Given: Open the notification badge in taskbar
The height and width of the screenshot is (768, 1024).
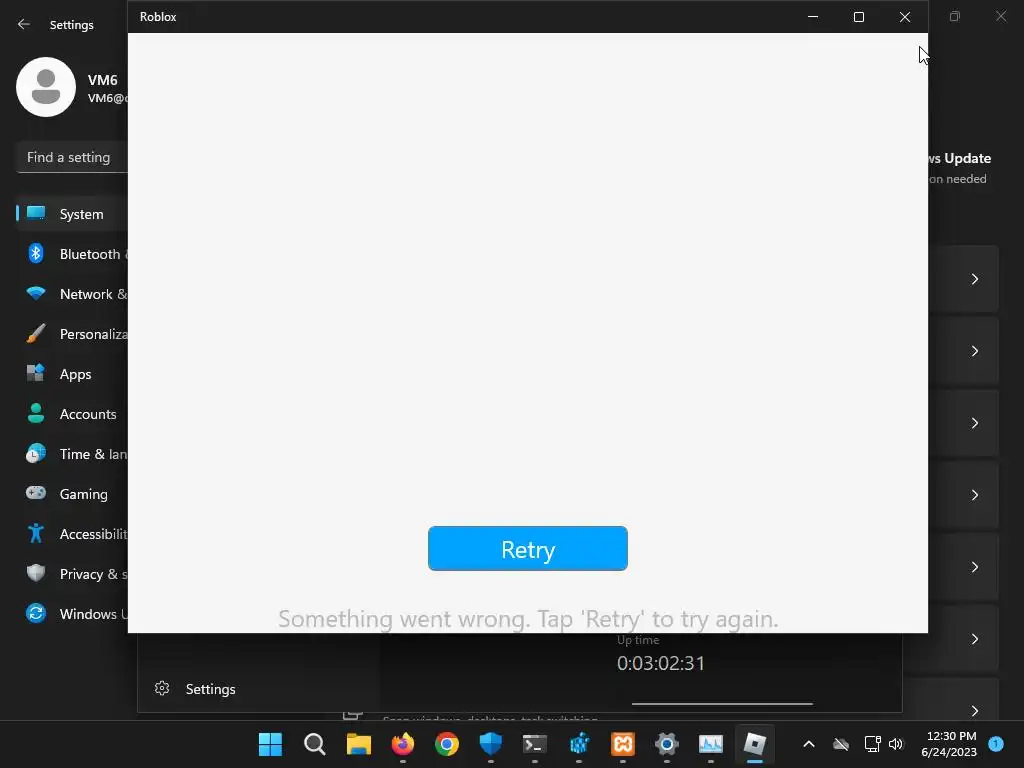Looking at the screenshot, I should click(x=996, y=744).
